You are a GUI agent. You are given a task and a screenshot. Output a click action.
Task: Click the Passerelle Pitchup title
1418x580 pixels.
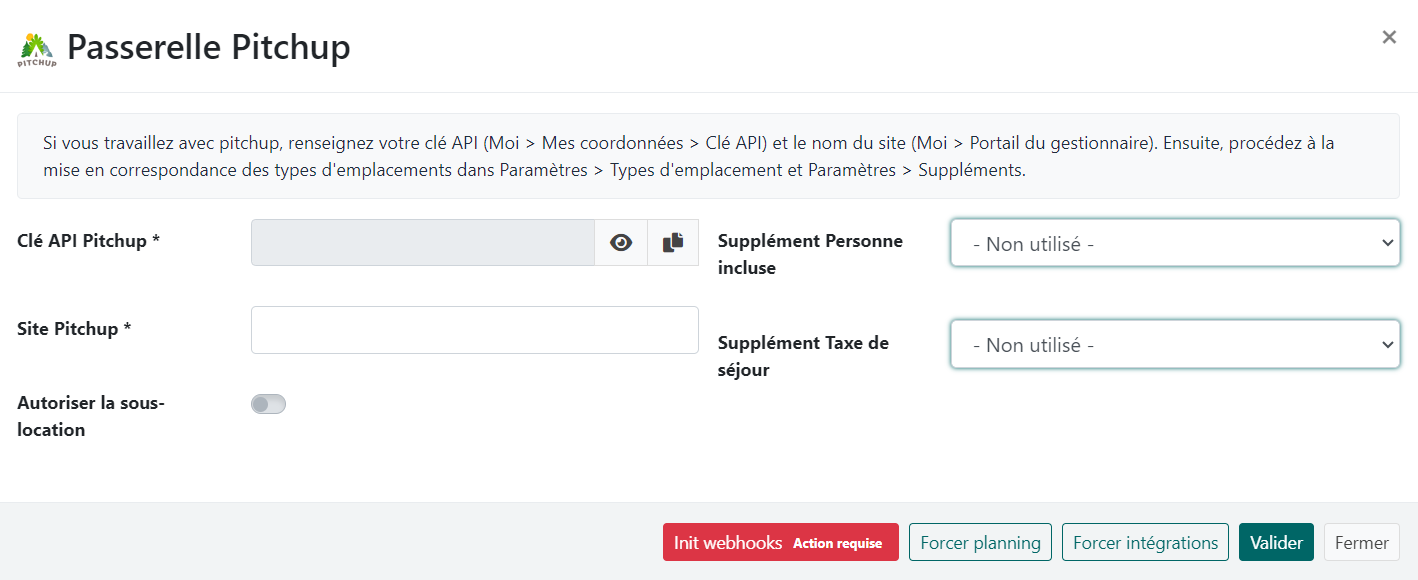(208, 48)
